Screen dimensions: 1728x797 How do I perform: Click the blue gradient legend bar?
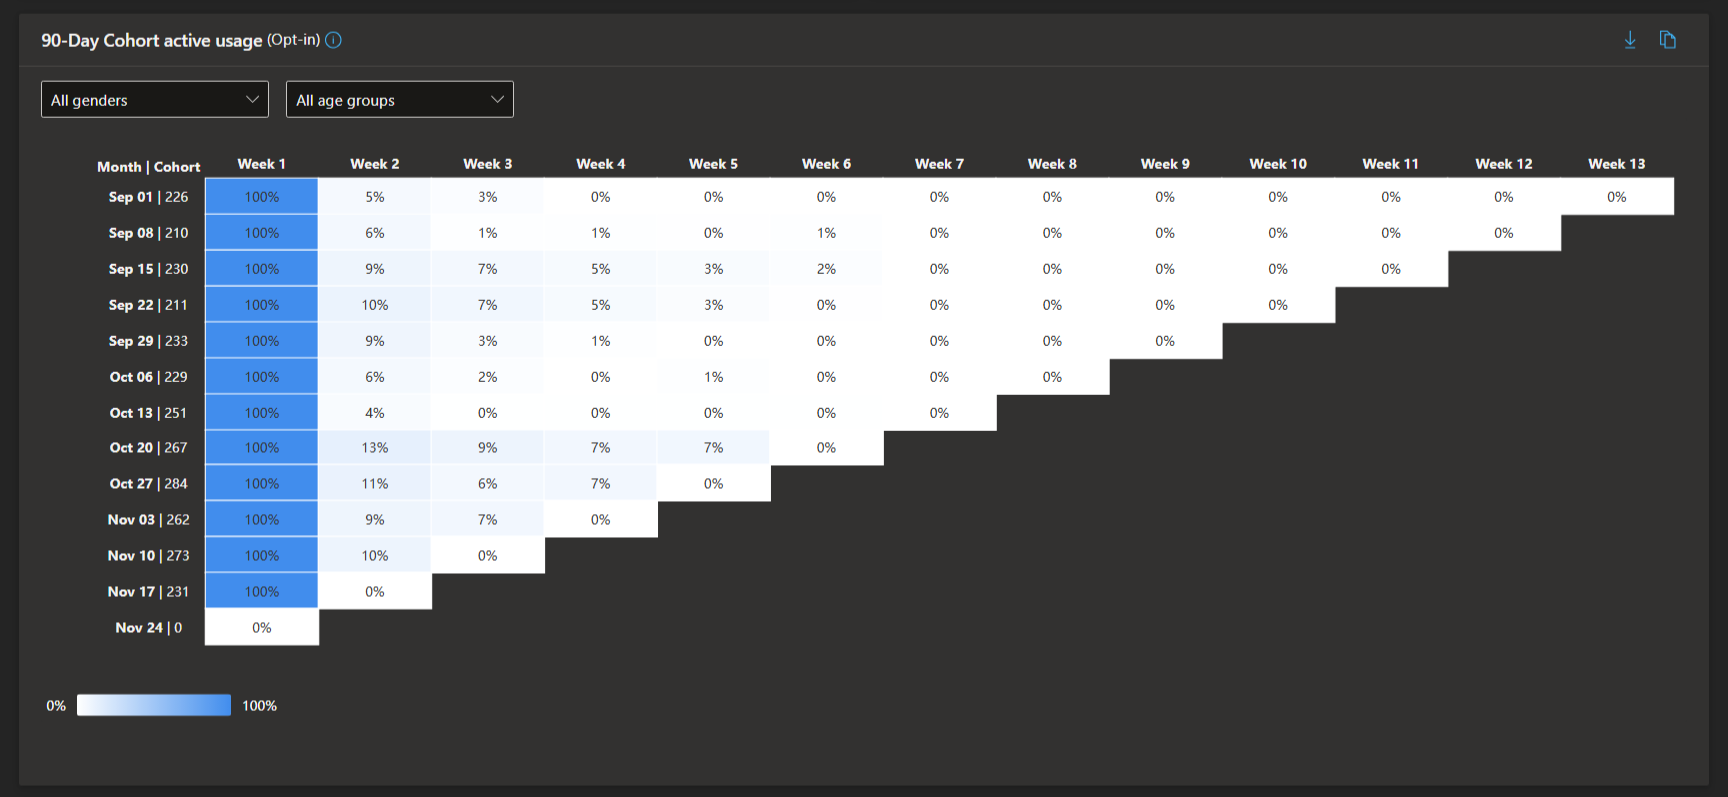point(154,705)
